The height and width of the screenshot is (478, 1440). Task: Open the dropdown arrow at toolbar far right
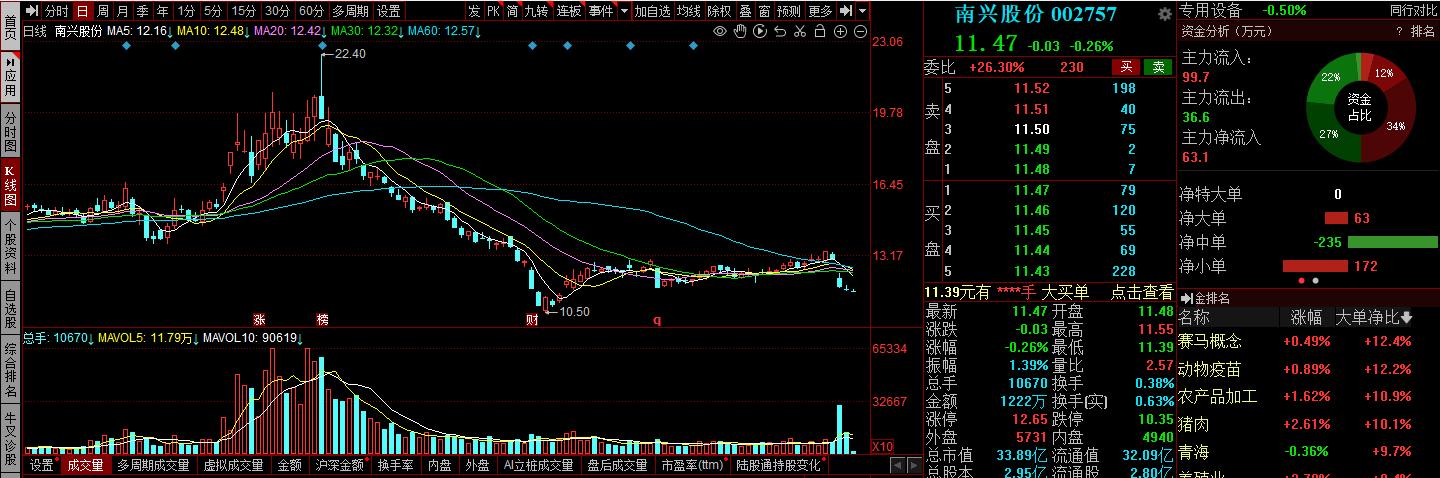point(862,11)
